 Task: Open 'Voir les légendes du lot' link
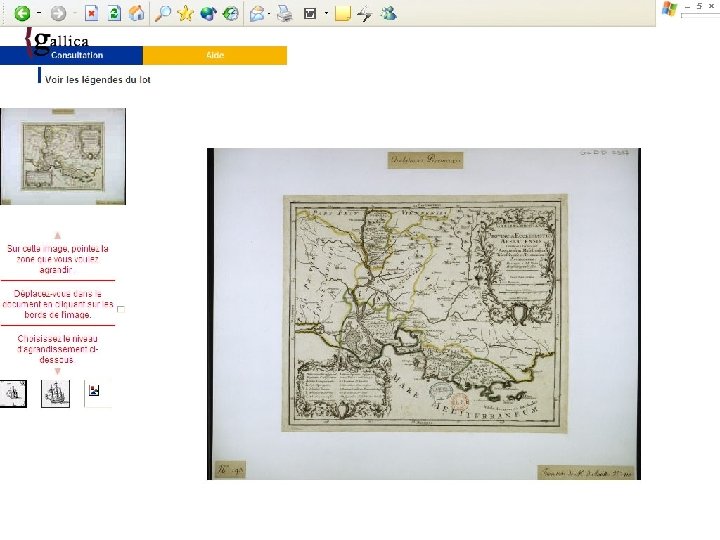[98, 80]
